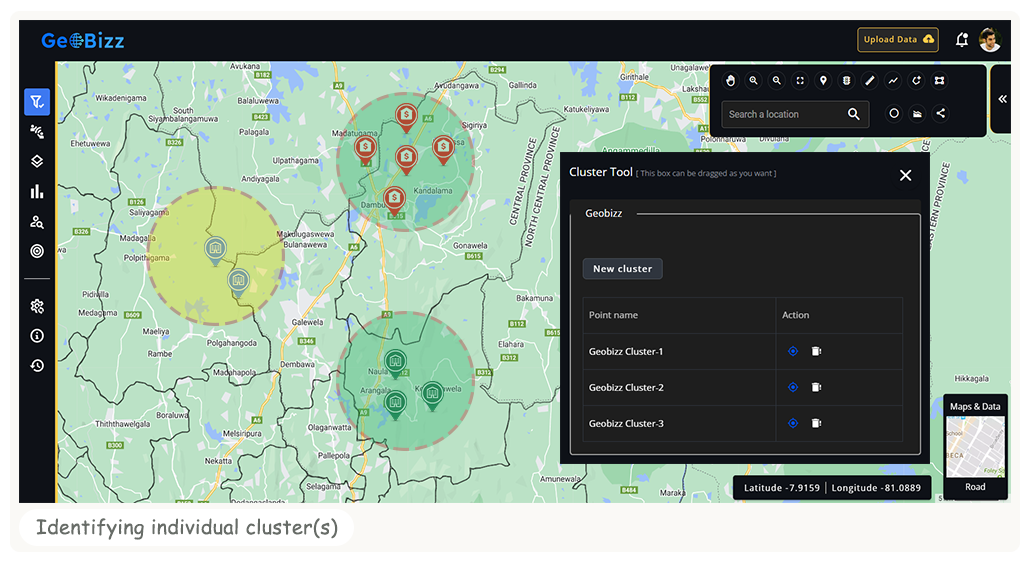Open the info icon in sidebar
This screenshot has width=1031, height=567.
[37, 335]
